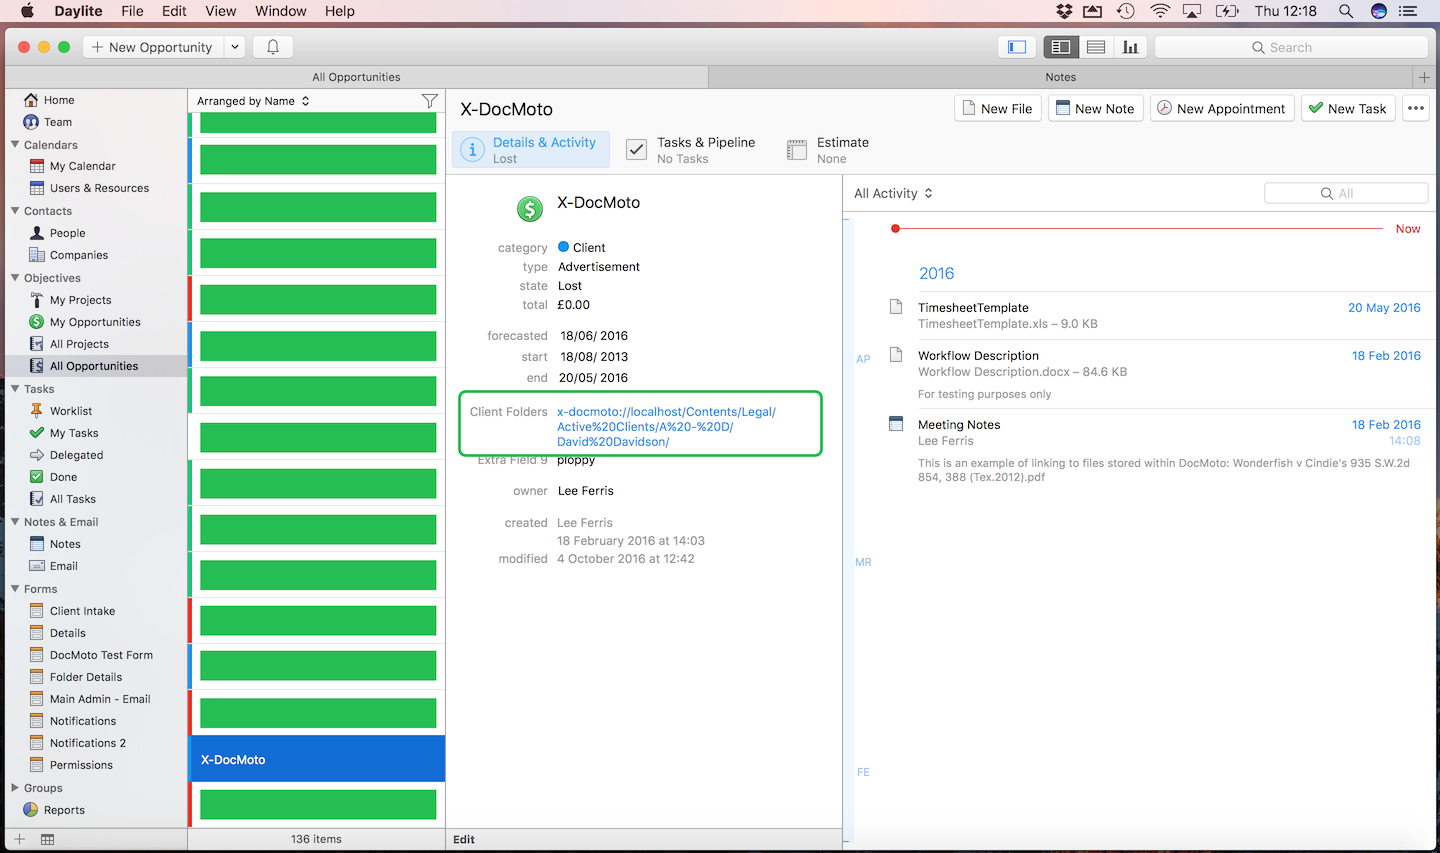Click the more options ellipsis button
The image size is (1440, 853).
point(1415,109)
